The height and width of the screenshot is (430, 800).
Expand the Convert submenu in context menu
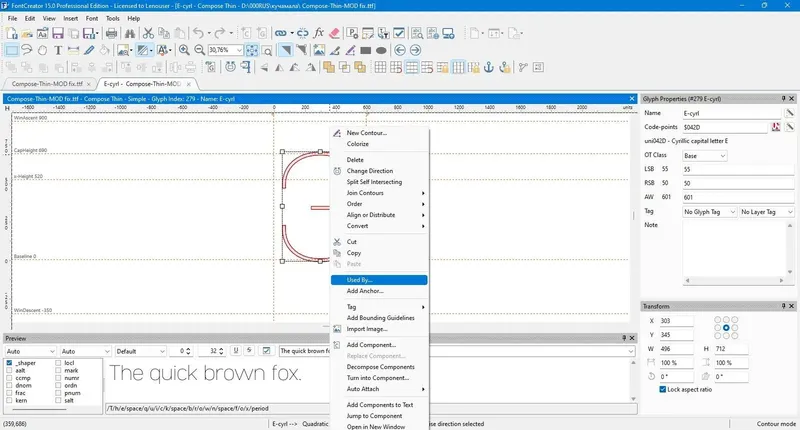(x=379, y=225)
